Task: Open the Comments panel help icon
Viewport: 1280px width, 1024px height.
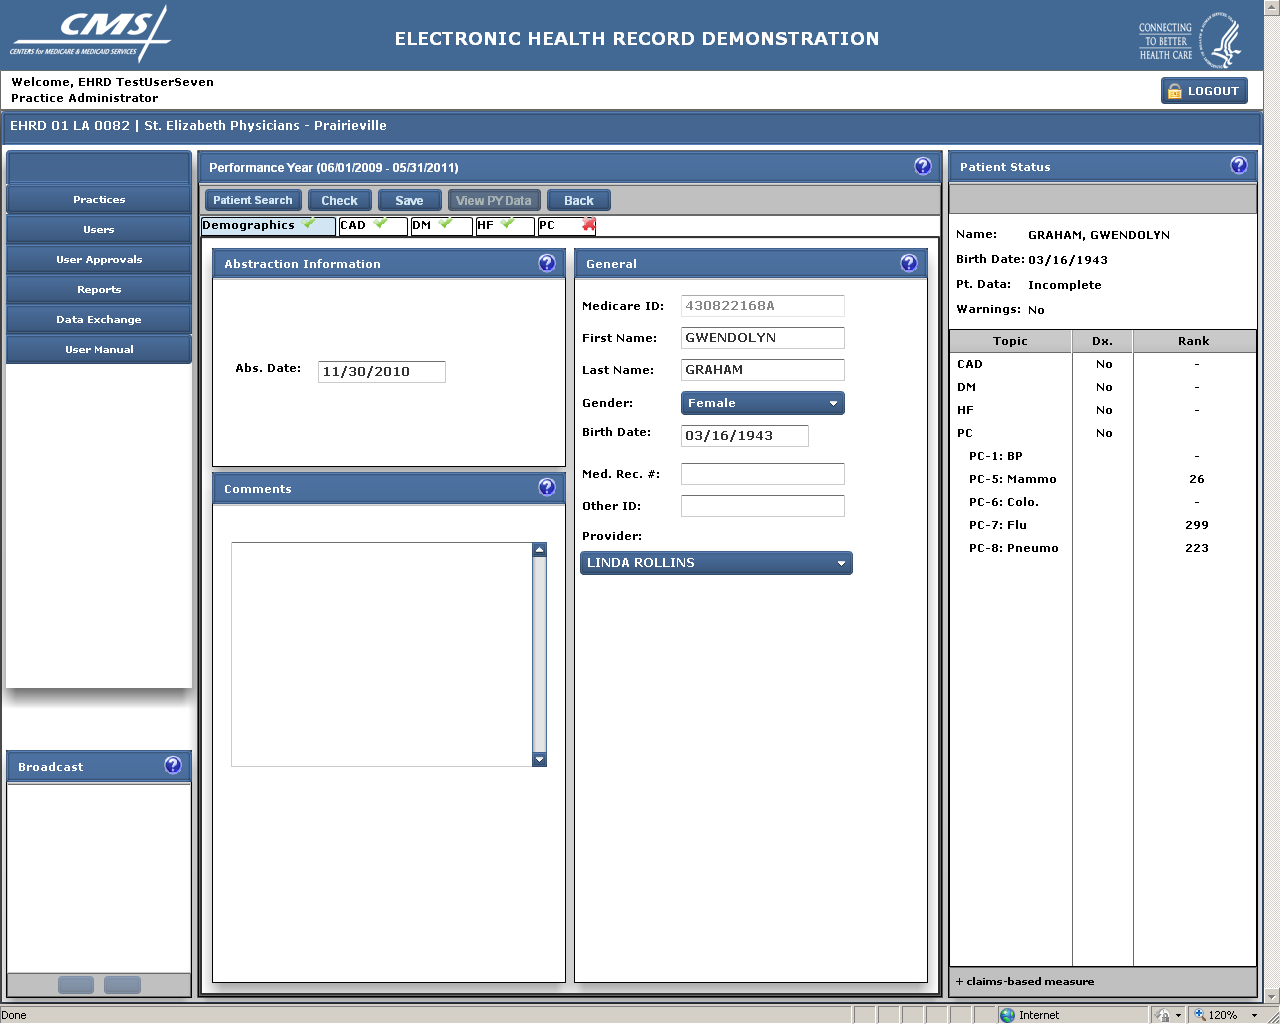Action: coord(546,487)
